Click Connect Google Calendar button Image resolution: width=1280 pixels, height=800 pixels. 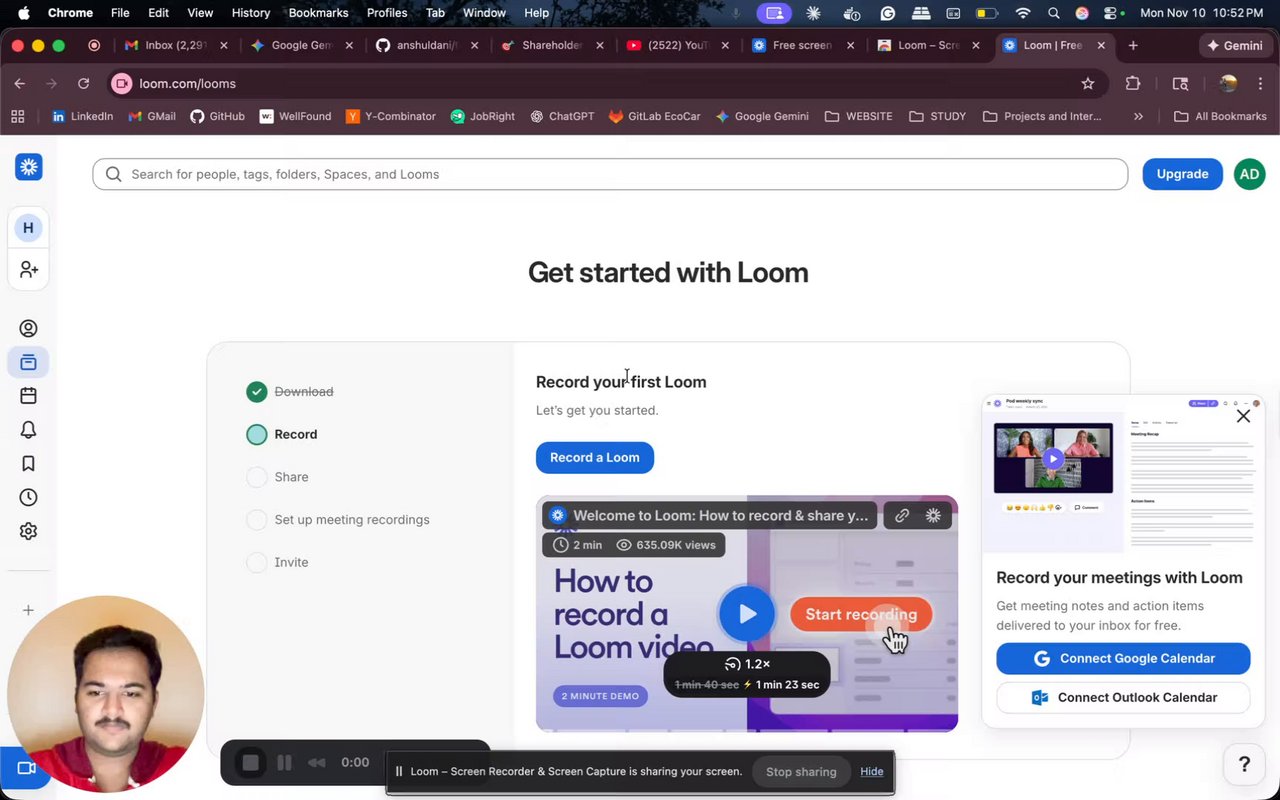click(1123, 658)
